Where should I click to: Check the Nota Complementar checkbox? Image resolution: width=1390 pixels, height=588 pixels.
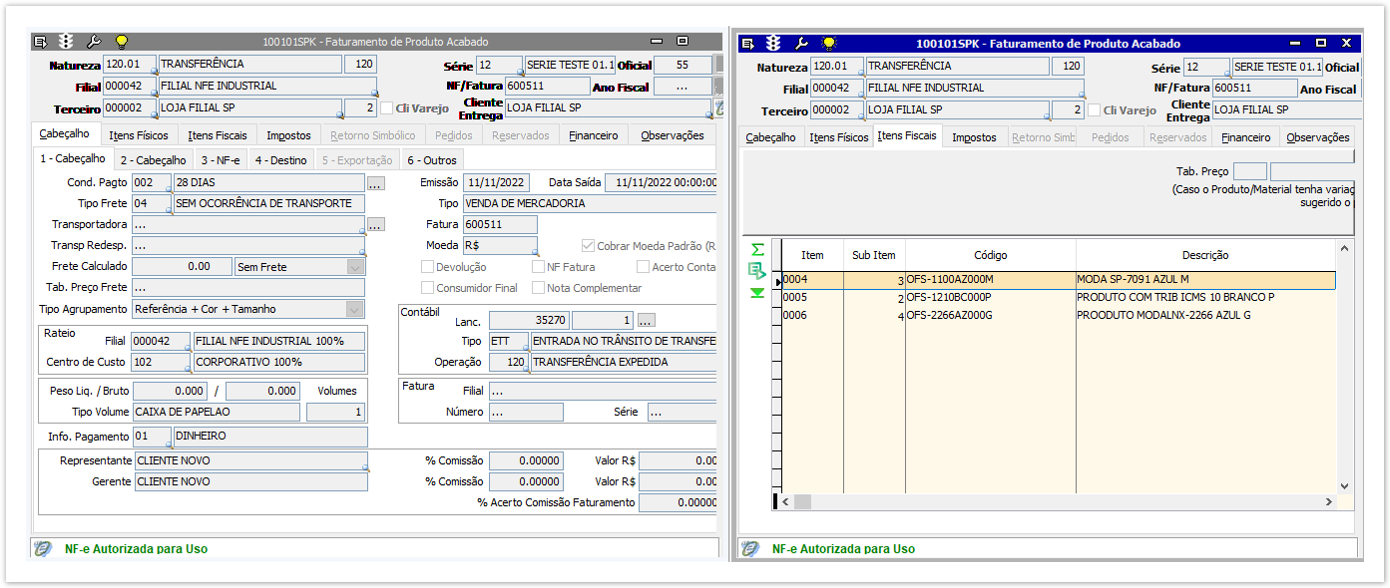[x=539, y=288]
